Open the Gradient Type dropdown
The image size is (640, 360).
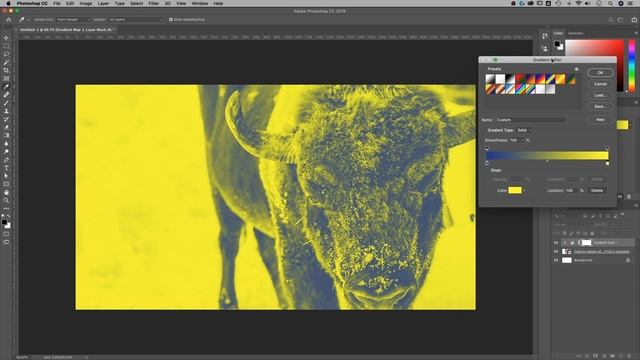pos(524,130)
